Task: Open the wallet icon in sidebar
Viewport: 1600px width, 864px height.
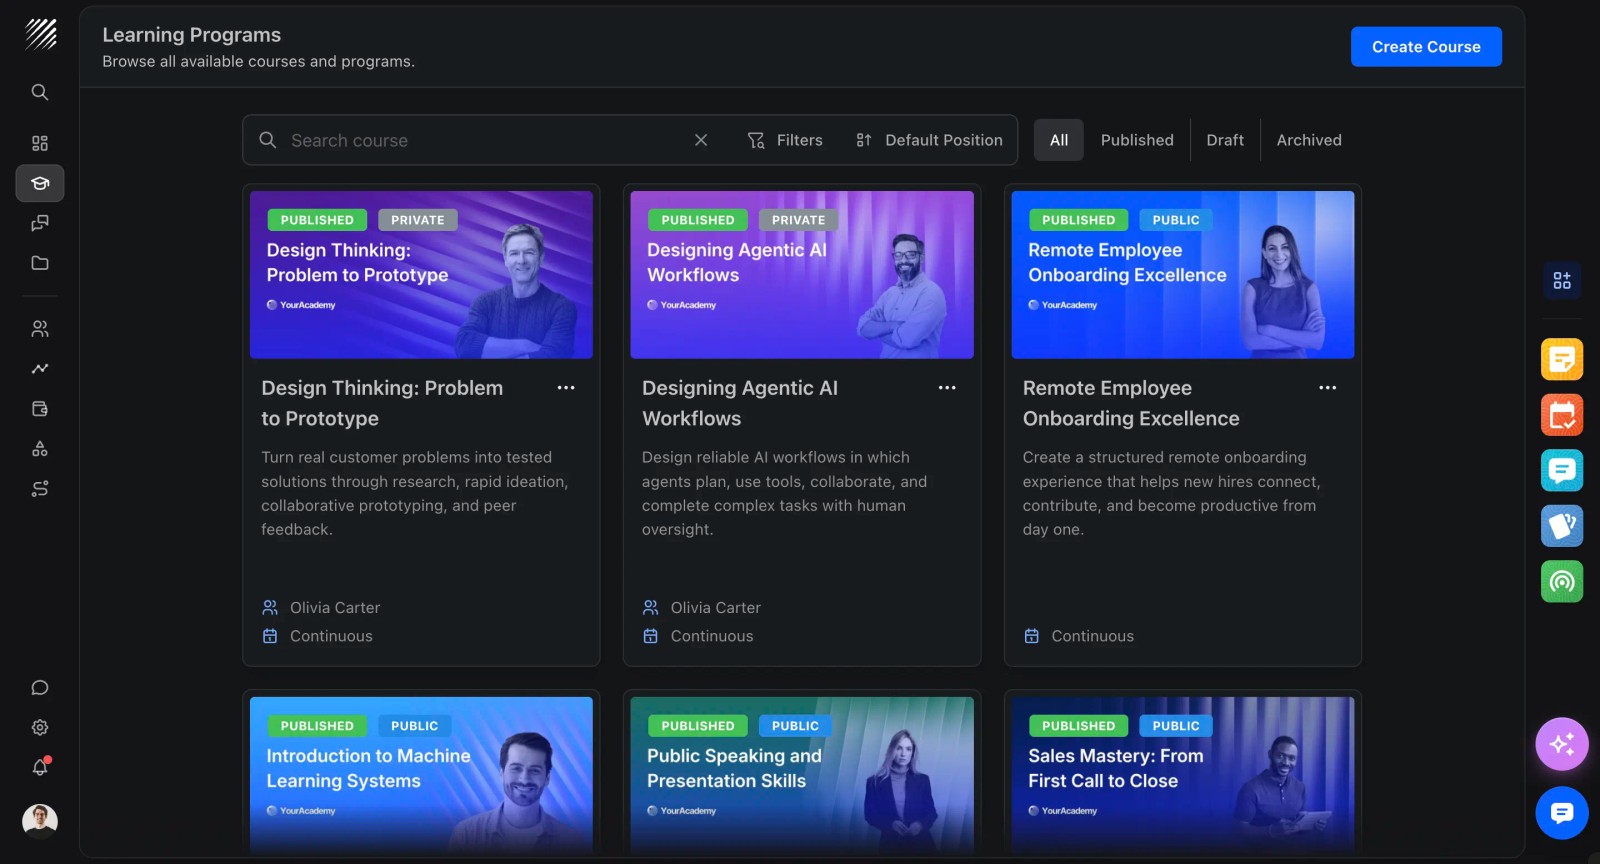Action: tap(40, 409)
